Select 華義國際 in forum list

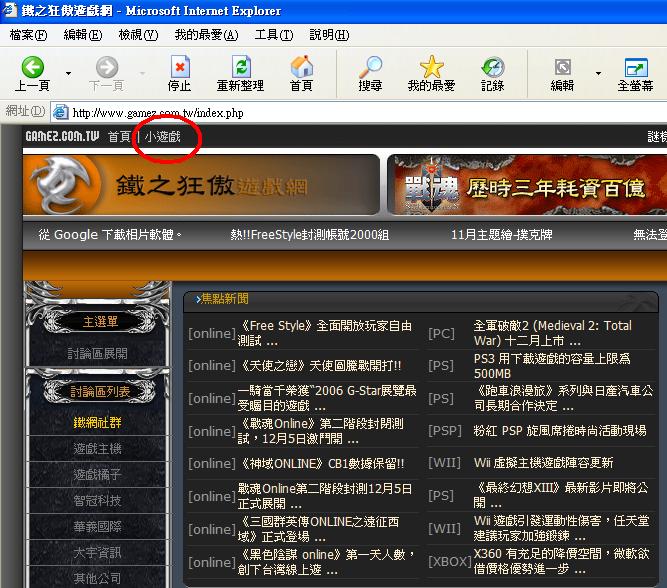(97, 527)
